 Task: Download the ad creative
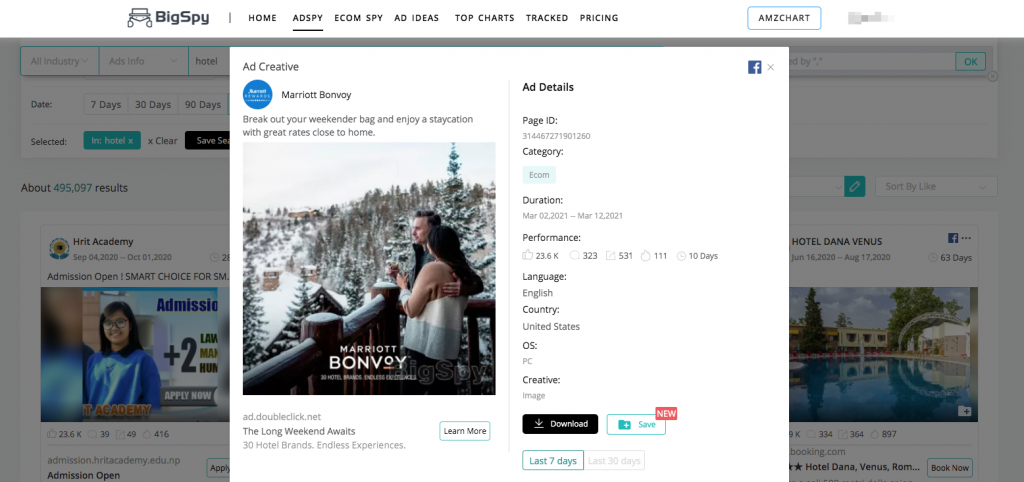[560, 424]
